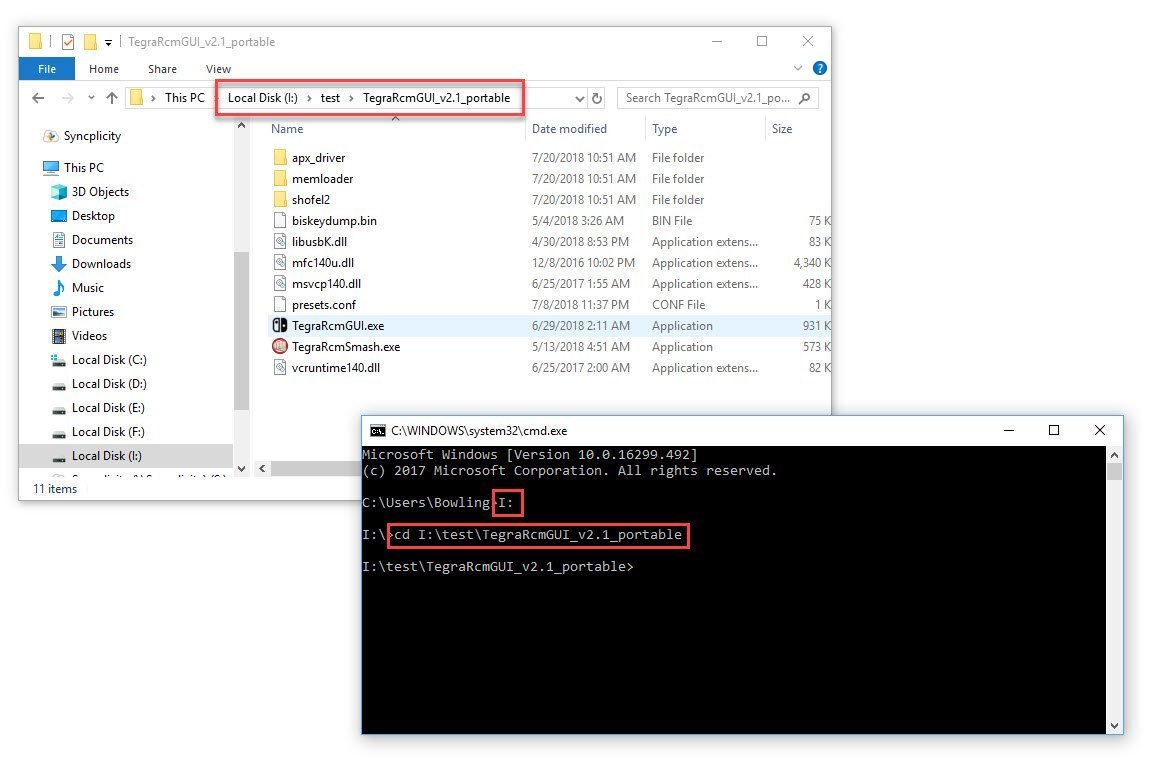Click Local Disk (I:) breadcrumb segment
This screenshot has height=762, width=1160.
pyautogui.click(x=263, y=98)
